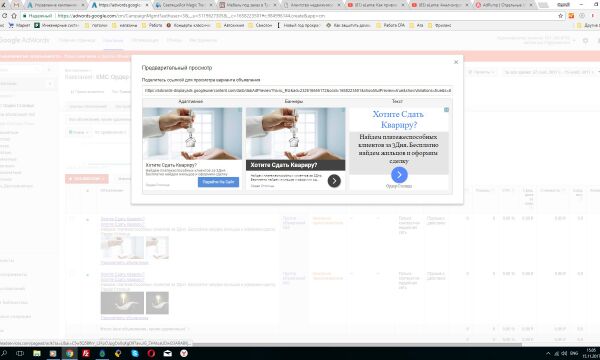Click the second ad's large grey image thumbnail

coord(122,303)
